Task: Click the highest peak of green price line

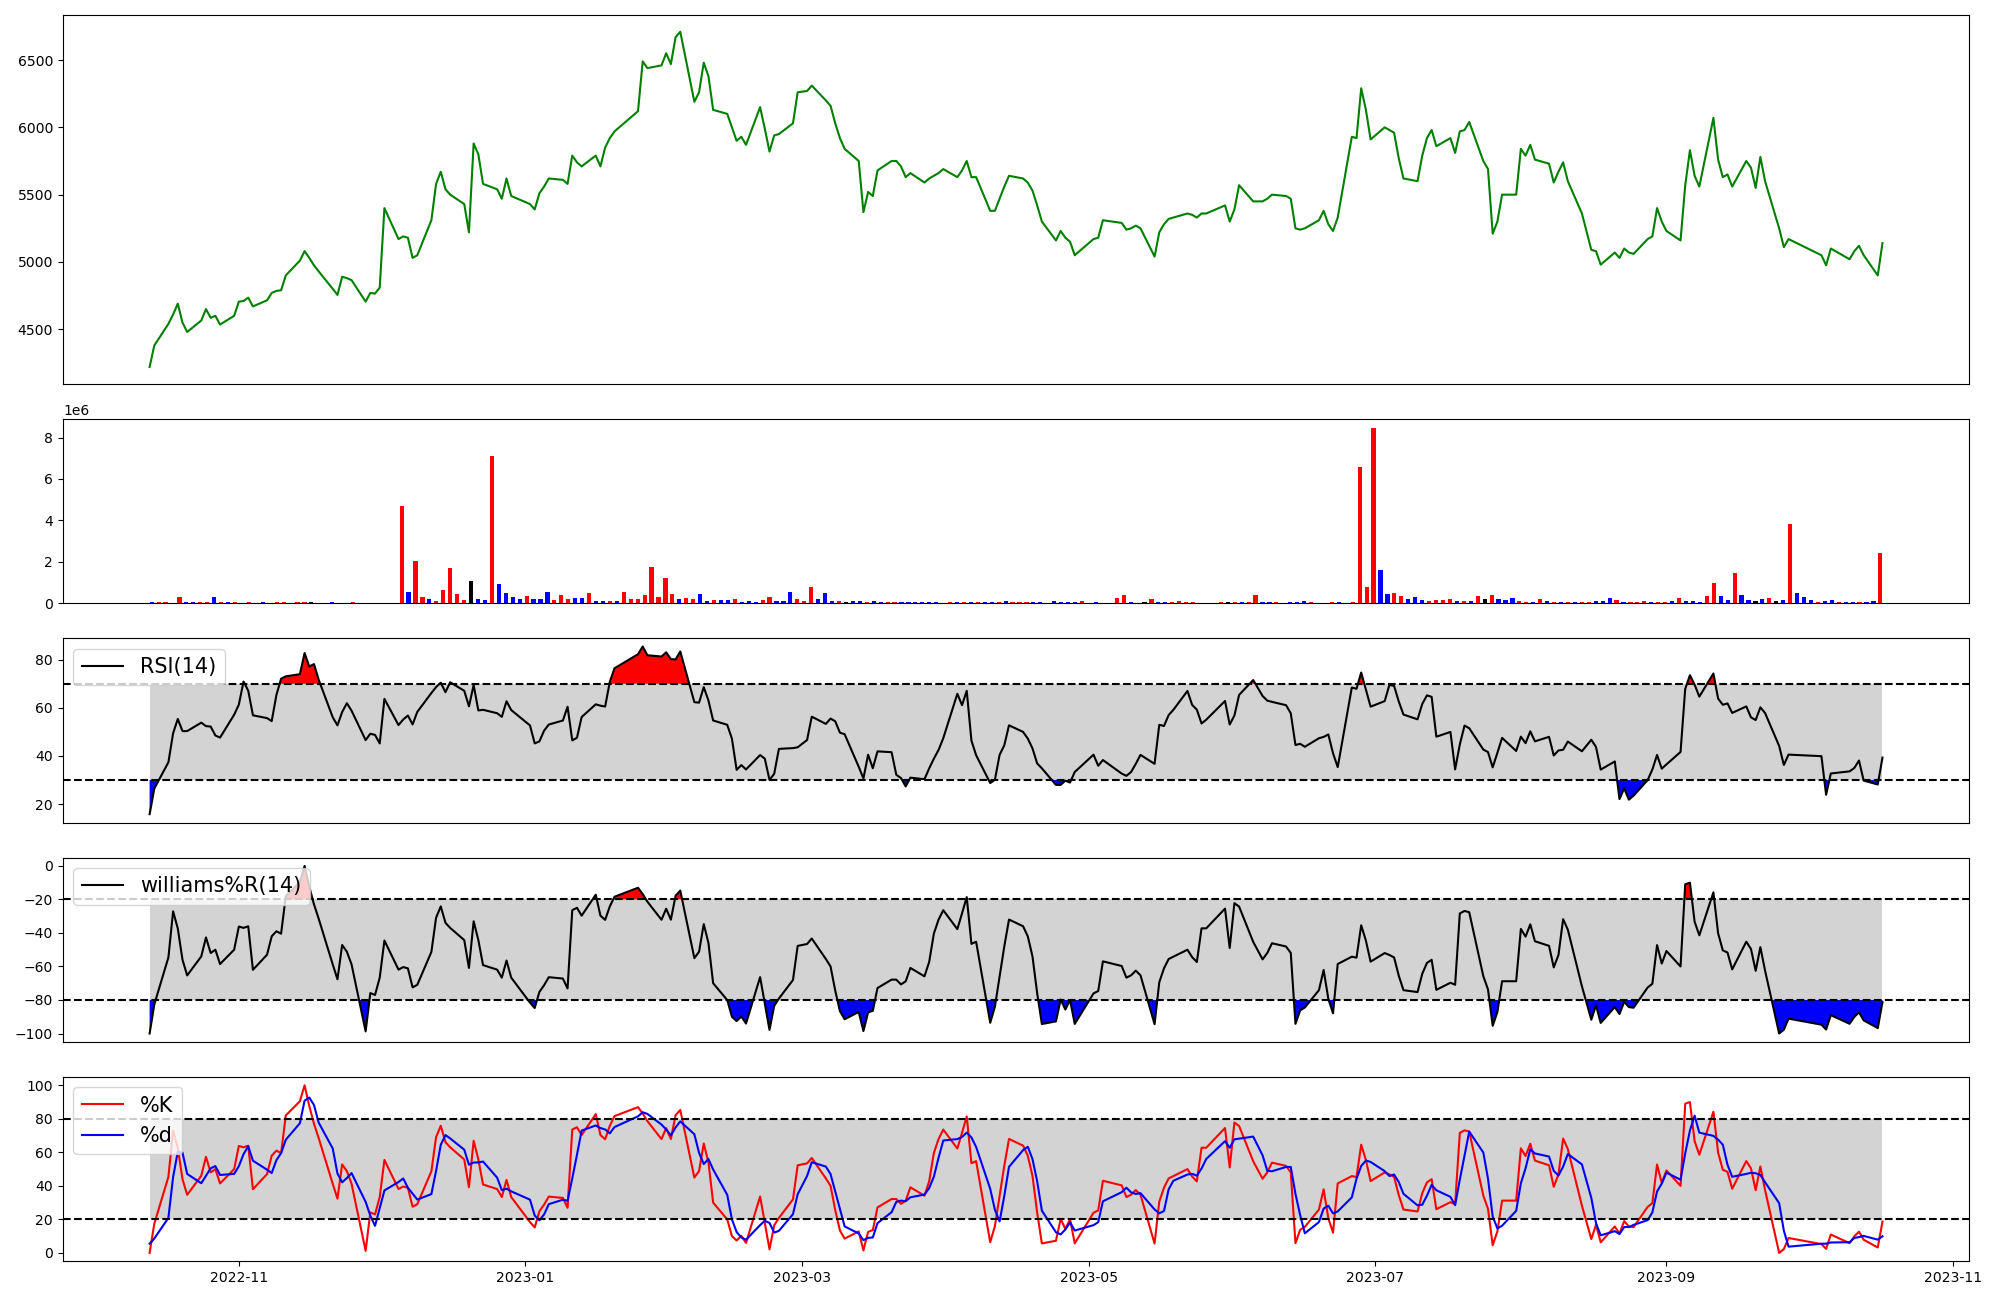Action: (680, 33)
